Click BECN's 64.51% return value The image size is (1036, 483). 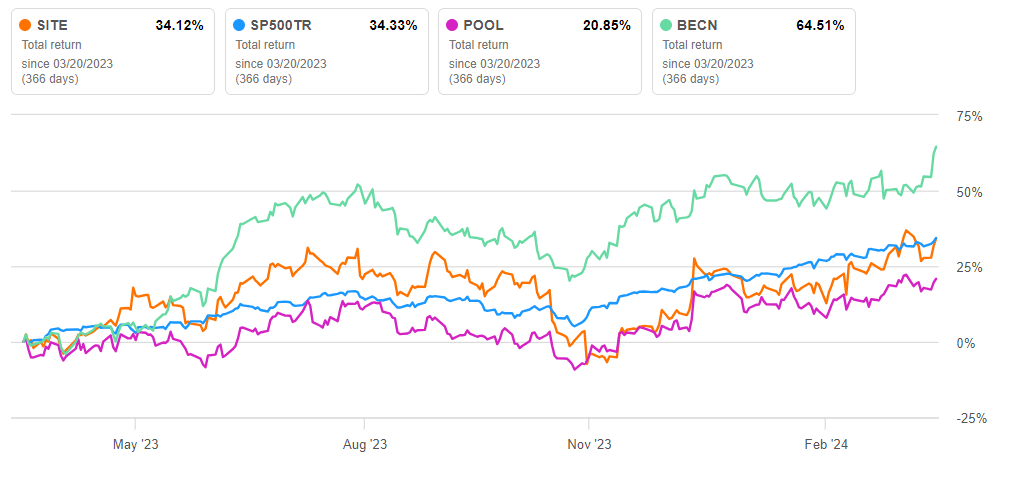click(820, 25)
